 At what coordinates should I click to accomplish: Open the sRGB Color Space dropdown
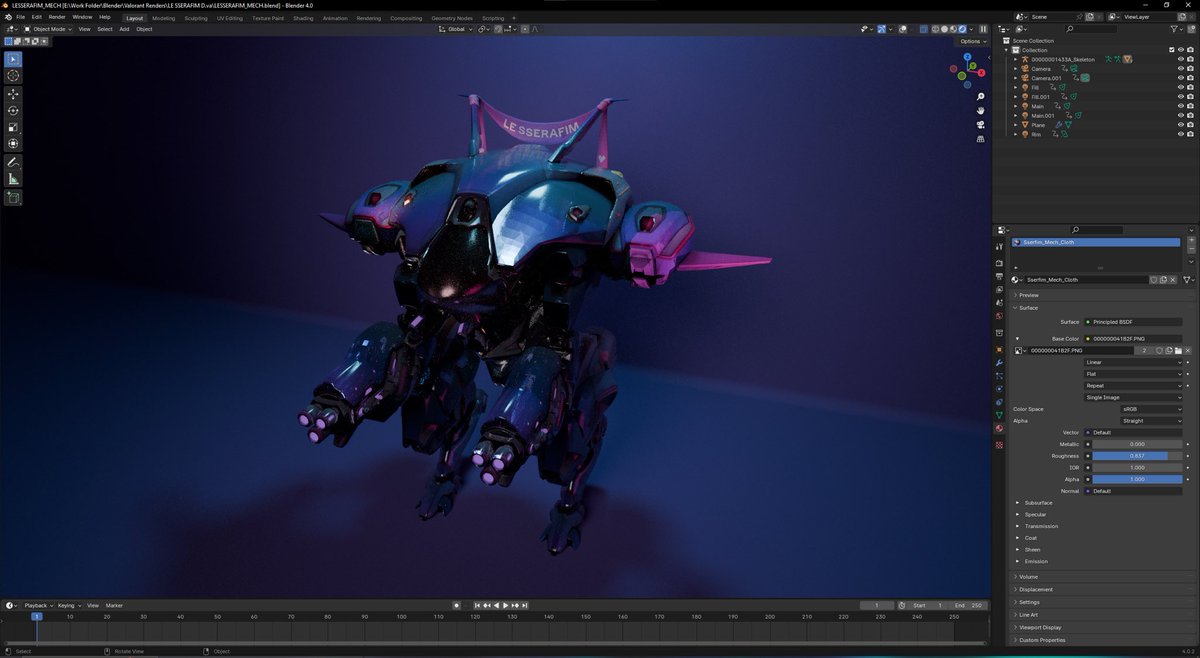pyautogui.click(x=1152, y=409)
